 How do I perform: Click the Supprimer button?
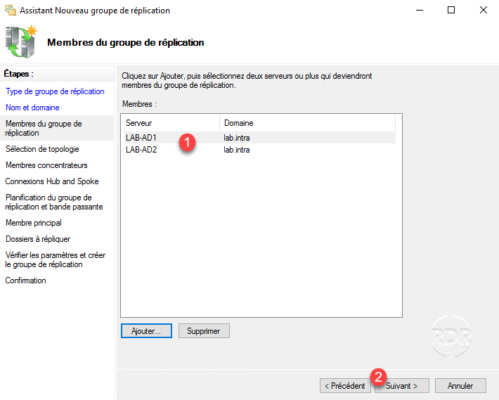coord(204,331)
